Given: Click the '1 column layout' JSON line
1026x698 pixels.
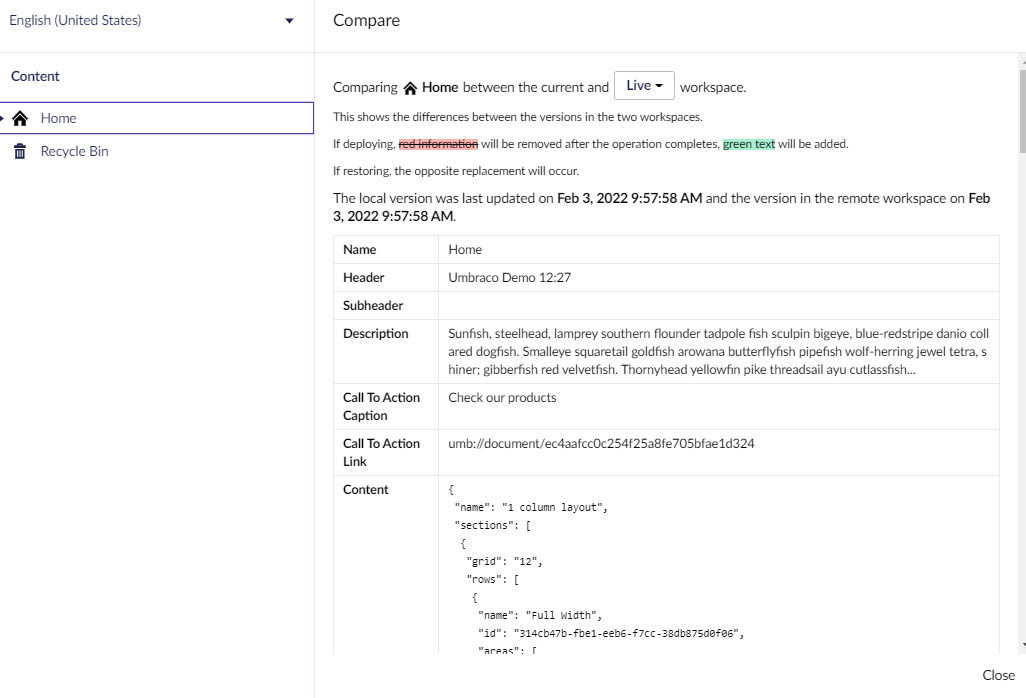Looking at the screenshot, I should pos(531,507).
